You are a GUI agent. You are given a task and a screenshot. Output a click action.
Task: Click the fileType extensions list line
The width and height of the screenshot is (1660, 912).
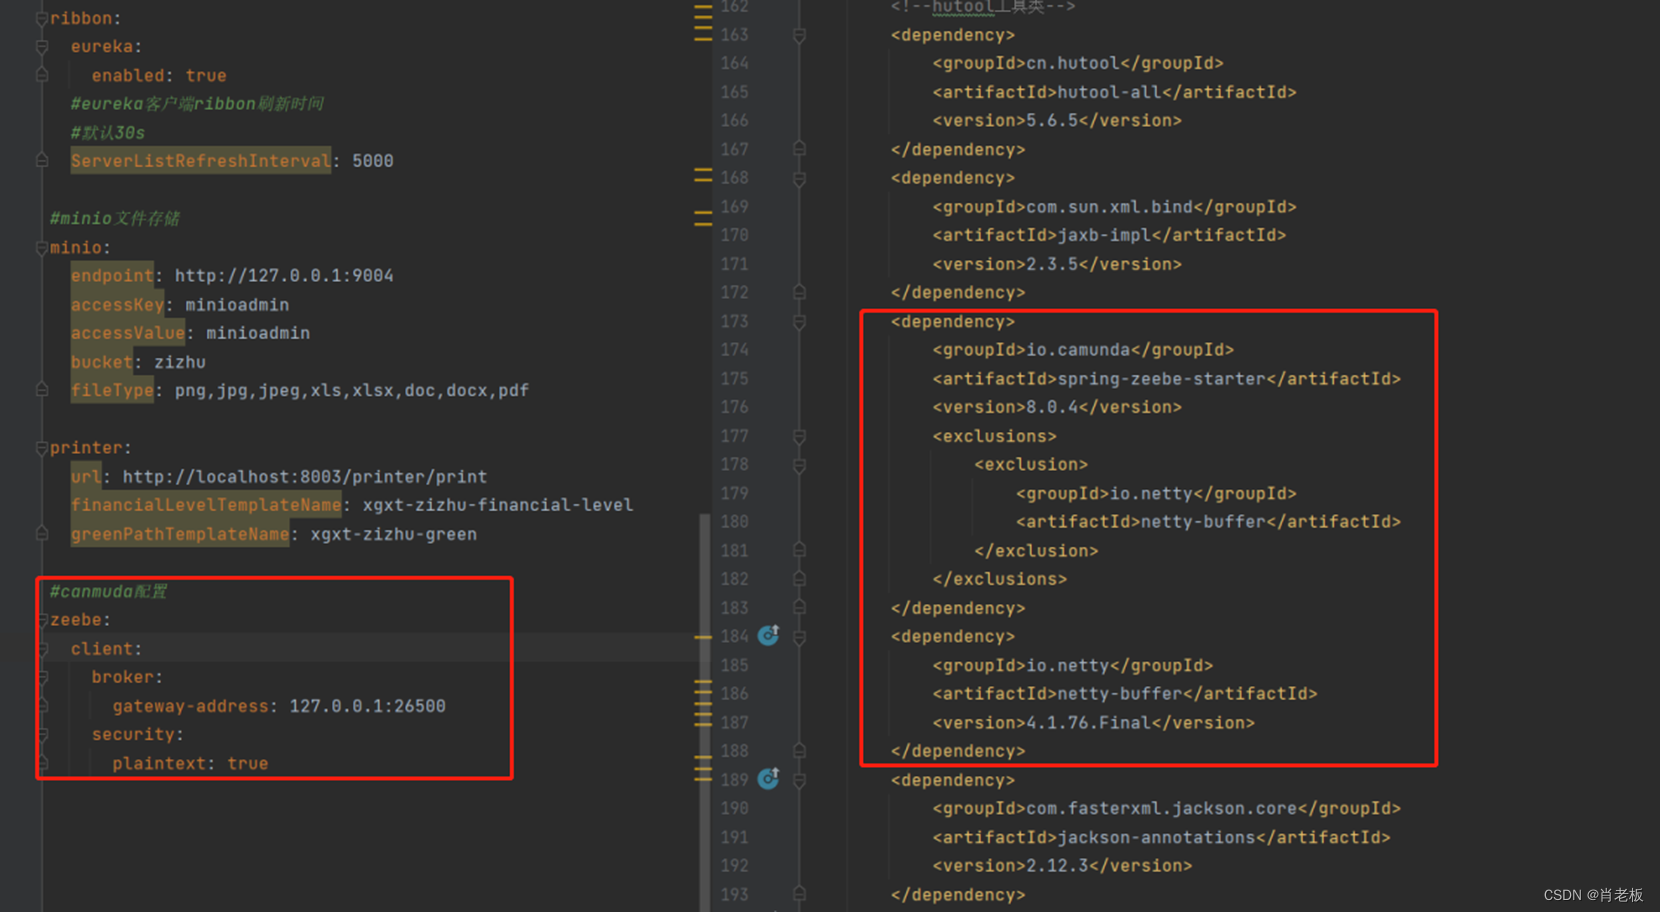click(300, 390)
